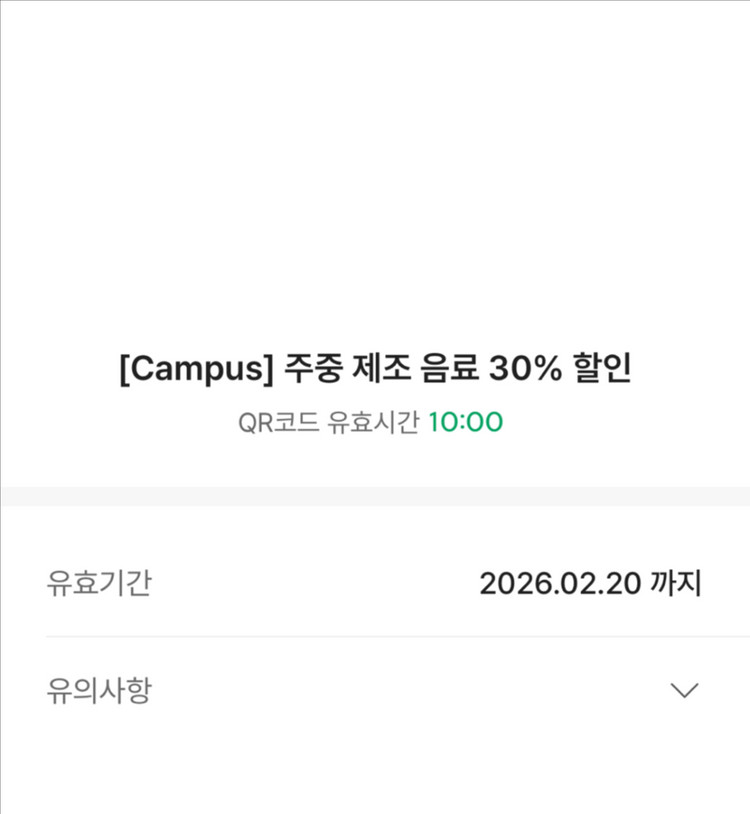Tap the 30% discount figure in the title
750x814 pixels.
(x=525, y=368)
